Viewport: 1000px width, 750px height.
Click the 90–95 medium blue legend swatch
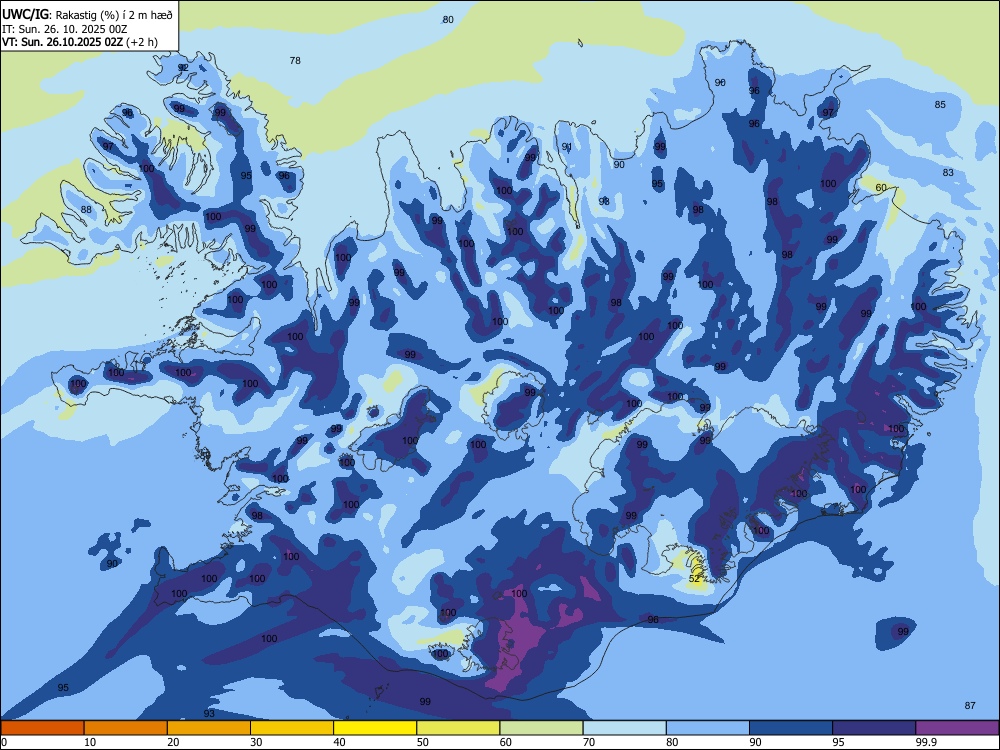(x=791, y=728)
